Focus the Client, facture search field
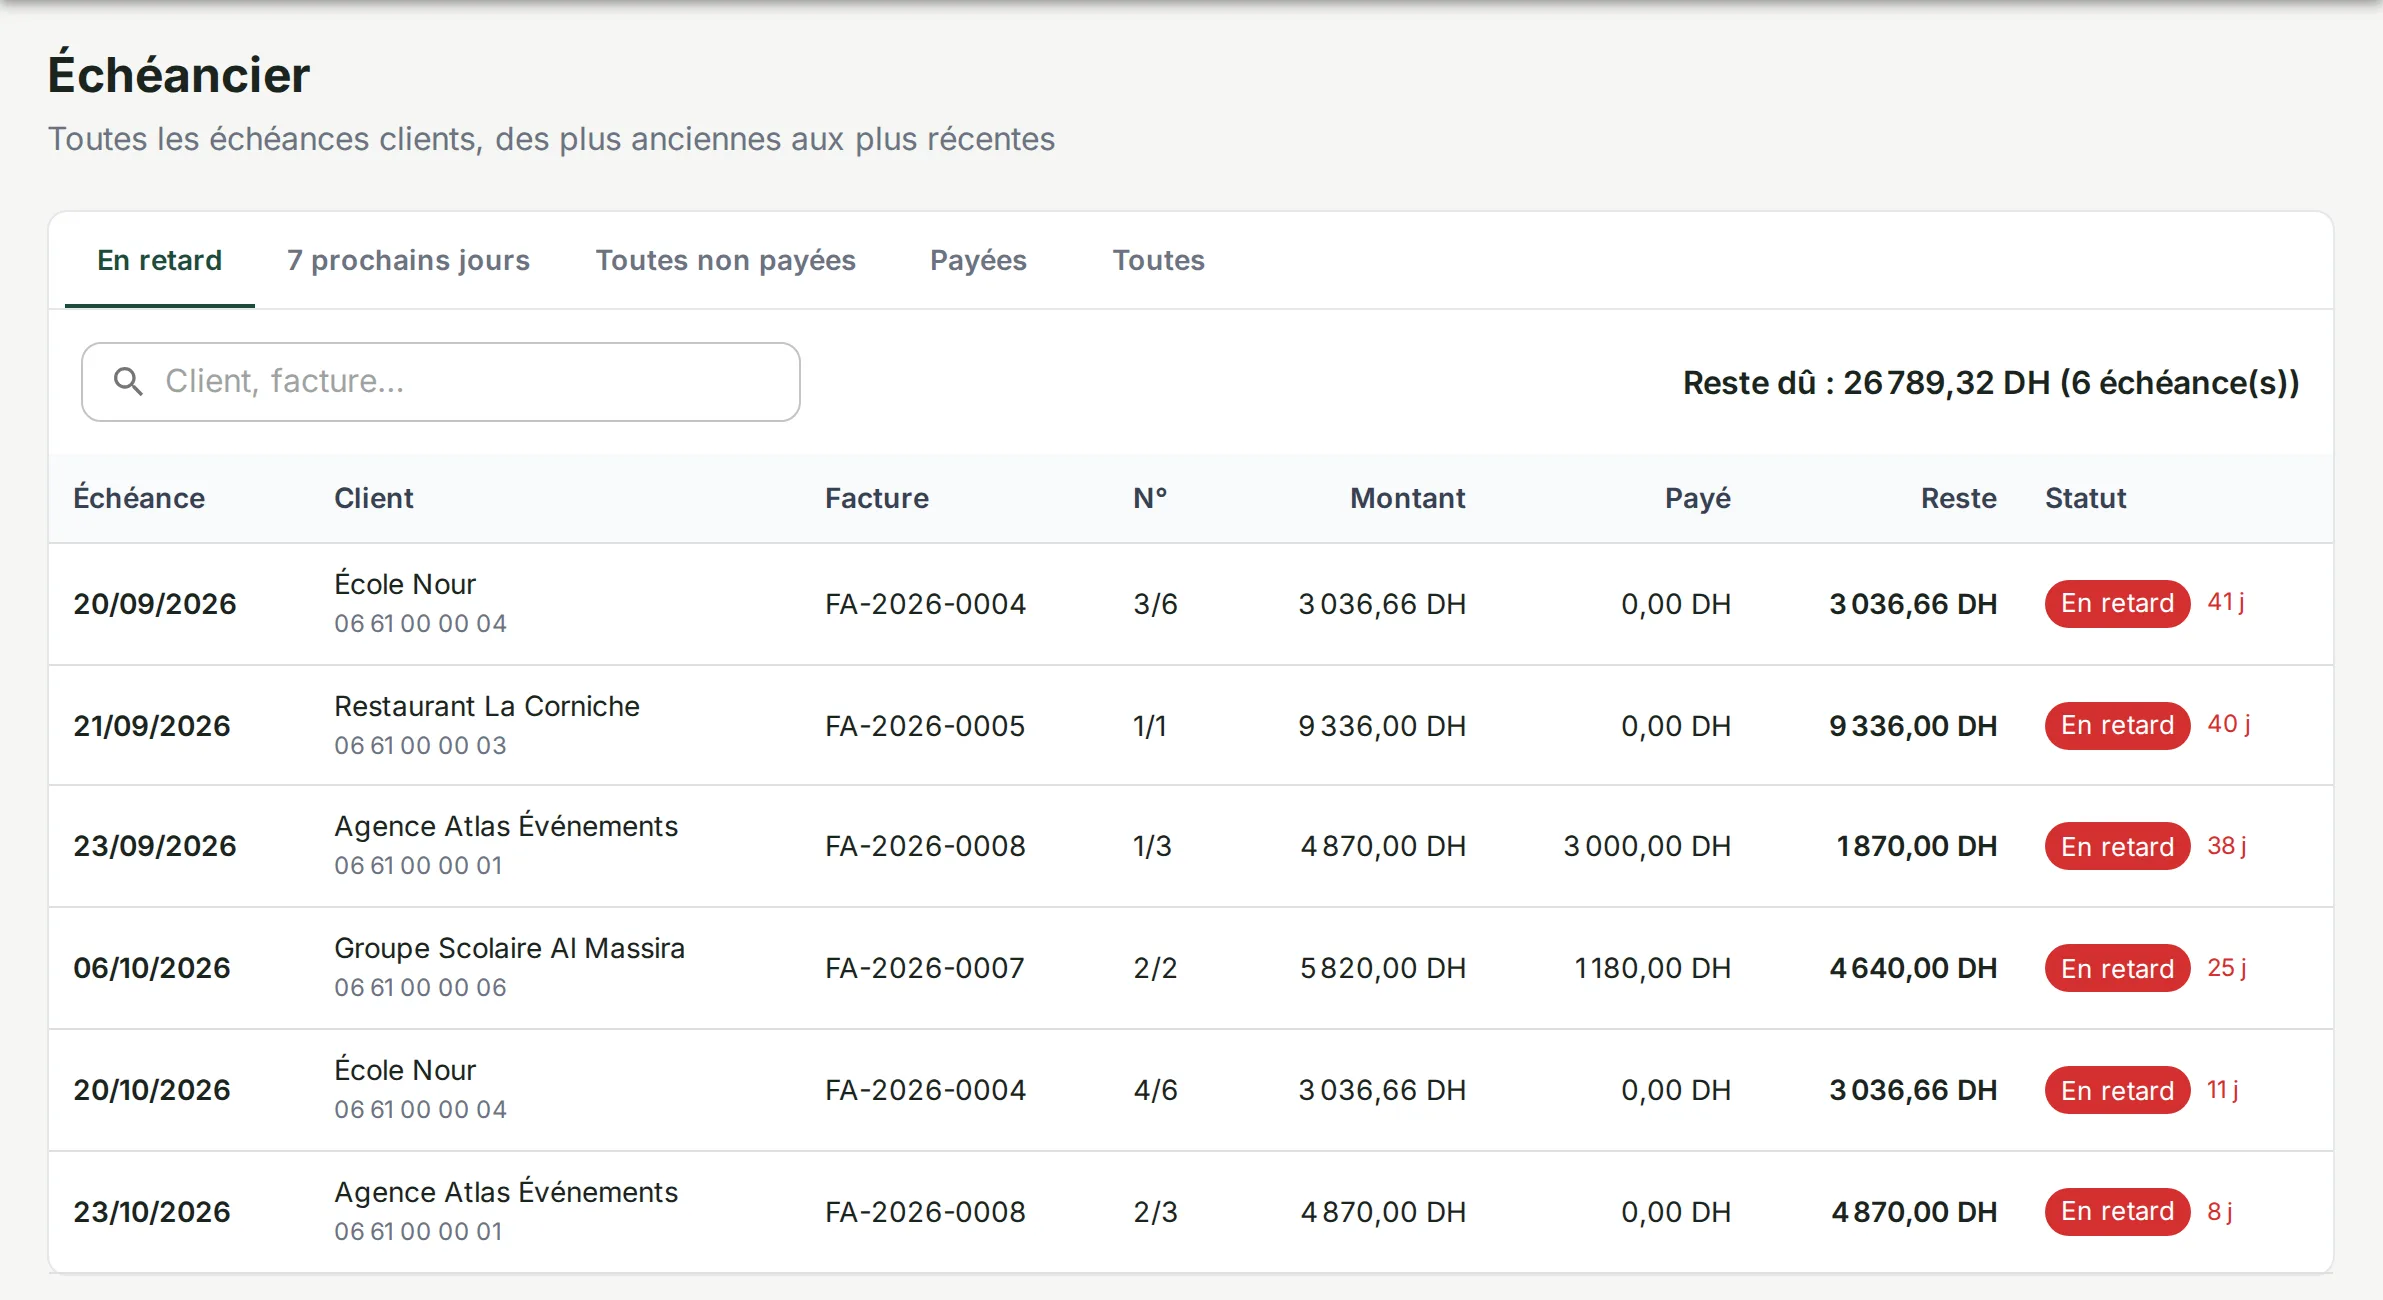The image size is (2383, 1300). pos(441,382)
